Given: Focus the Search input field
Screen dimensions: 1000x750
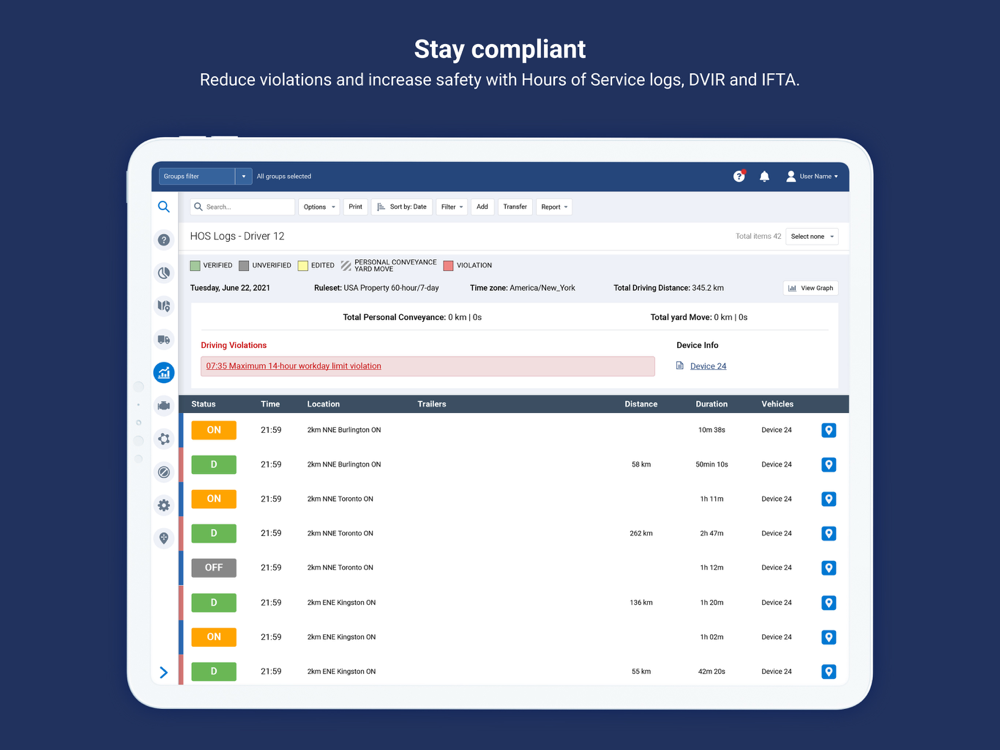Looking at the screenshot, I should point(243,207).
